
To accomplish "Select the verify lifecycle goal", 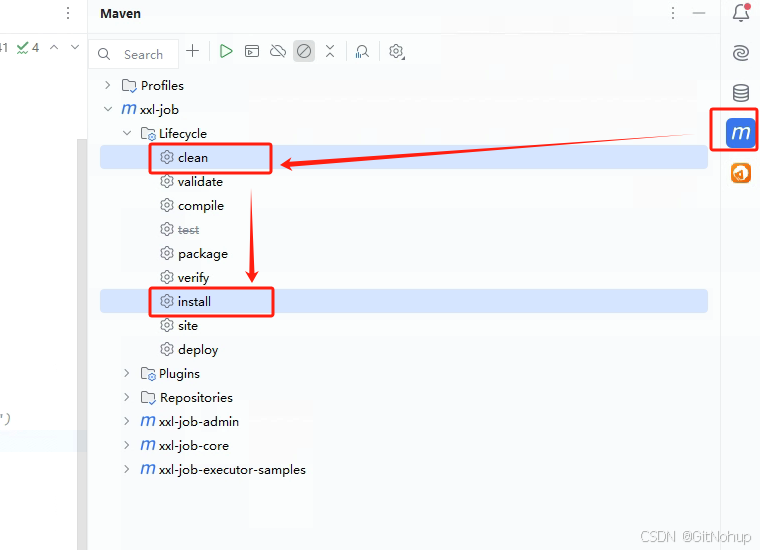I will pyautogui.click(x=404, y=277).
